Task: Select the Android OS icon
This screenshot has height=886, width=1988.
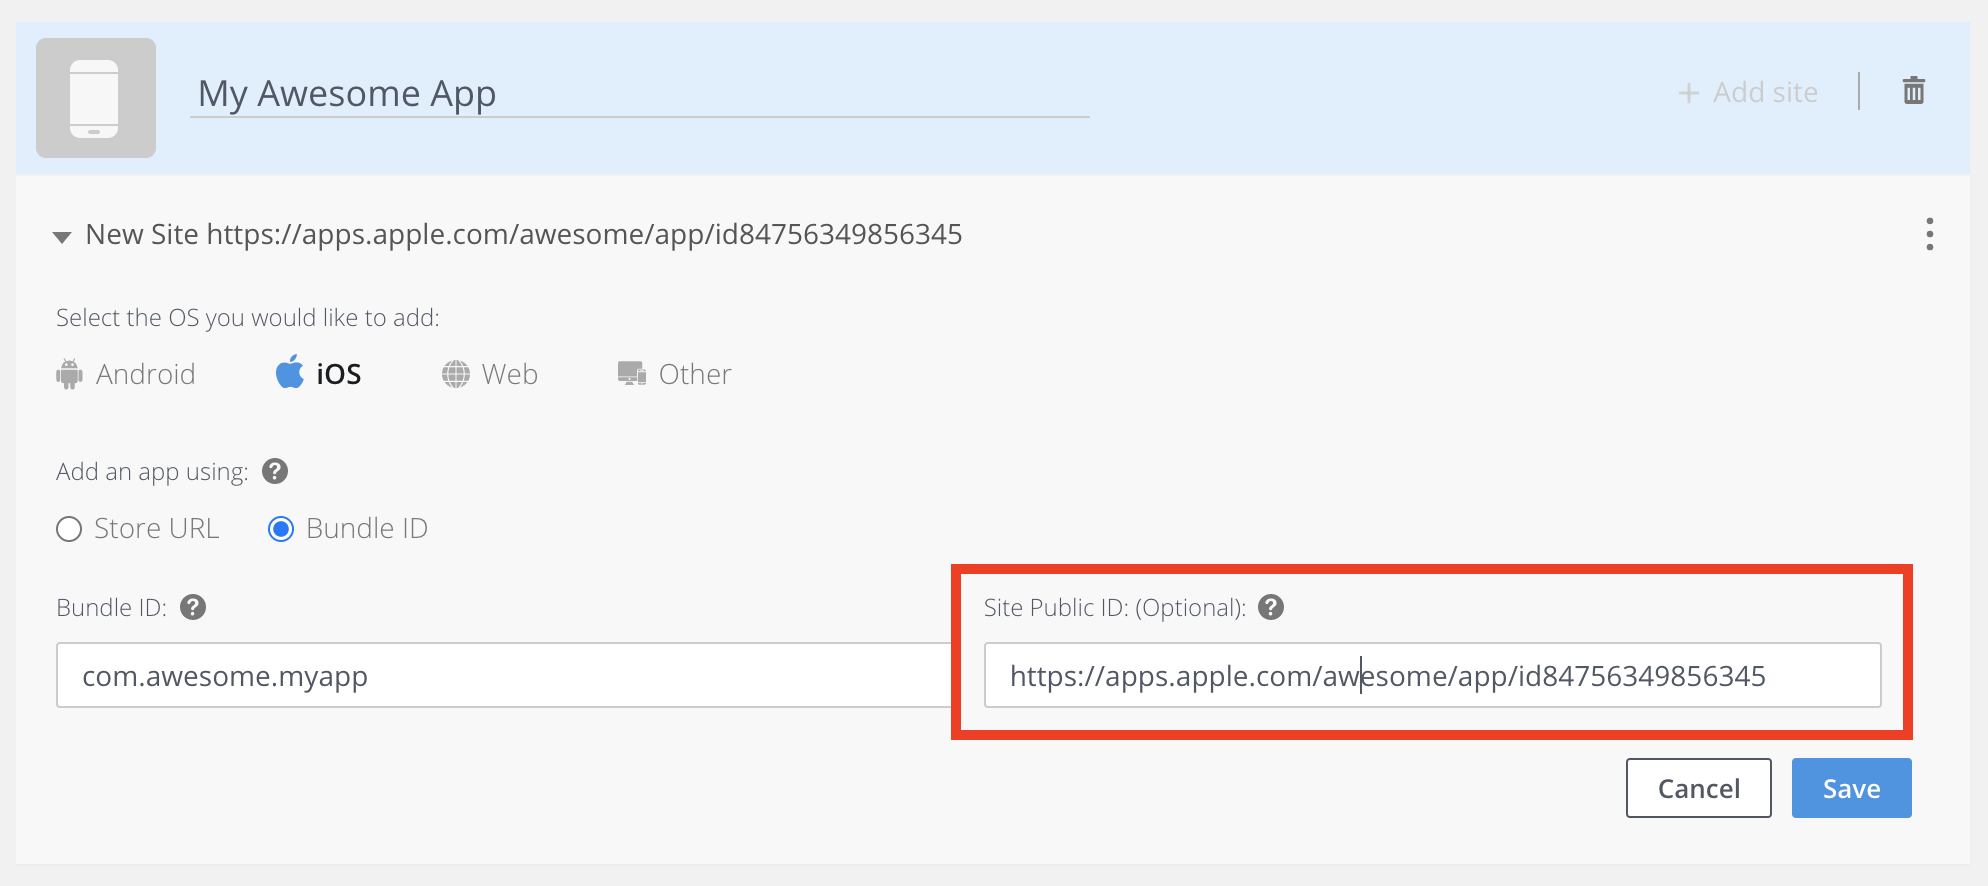Action: click(69, 374)
